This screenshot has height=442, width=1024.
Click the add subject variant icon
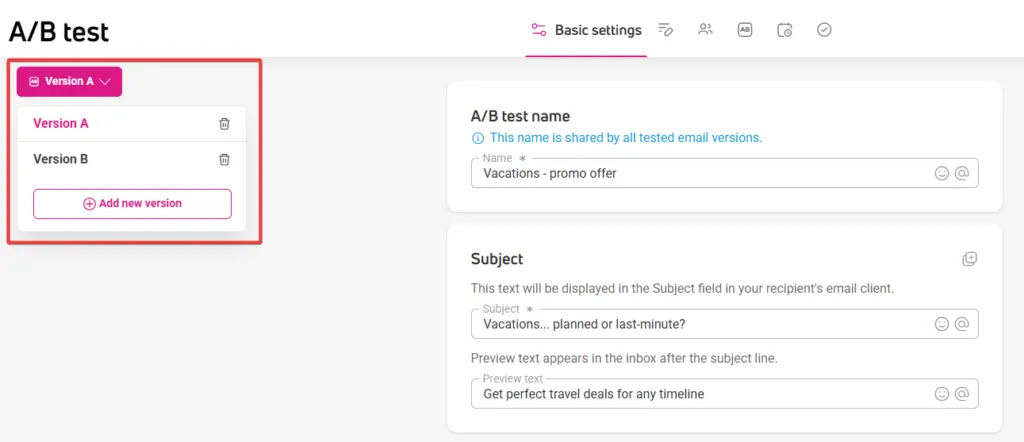point(970,259)
